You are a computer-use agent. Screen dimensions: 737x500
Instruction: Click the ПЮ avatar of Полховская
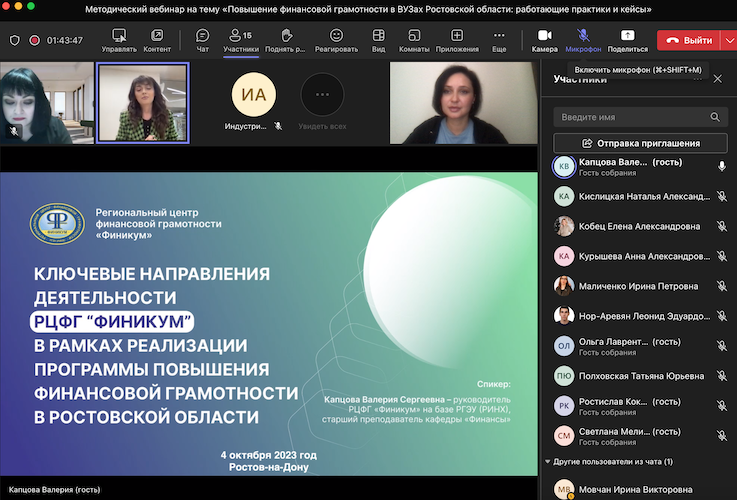pyautogui.click(x=564, y=376)
